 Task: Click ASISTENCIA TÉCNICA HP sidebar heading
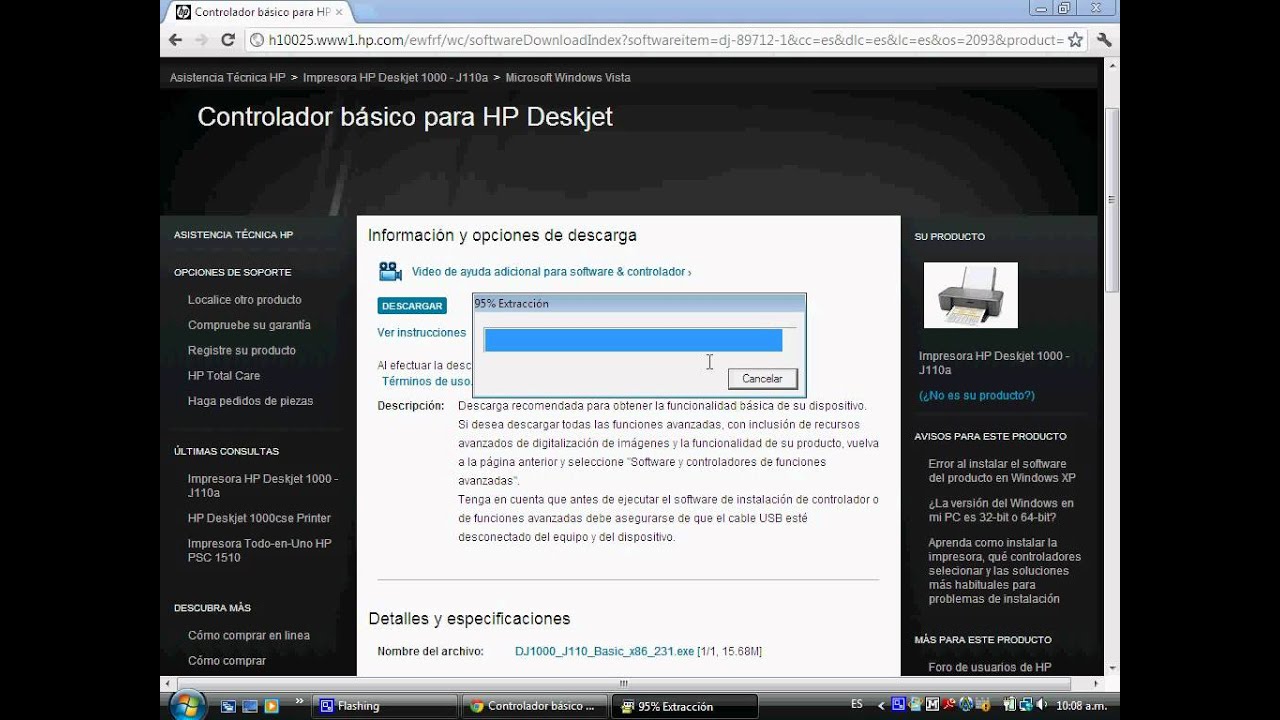233,235
